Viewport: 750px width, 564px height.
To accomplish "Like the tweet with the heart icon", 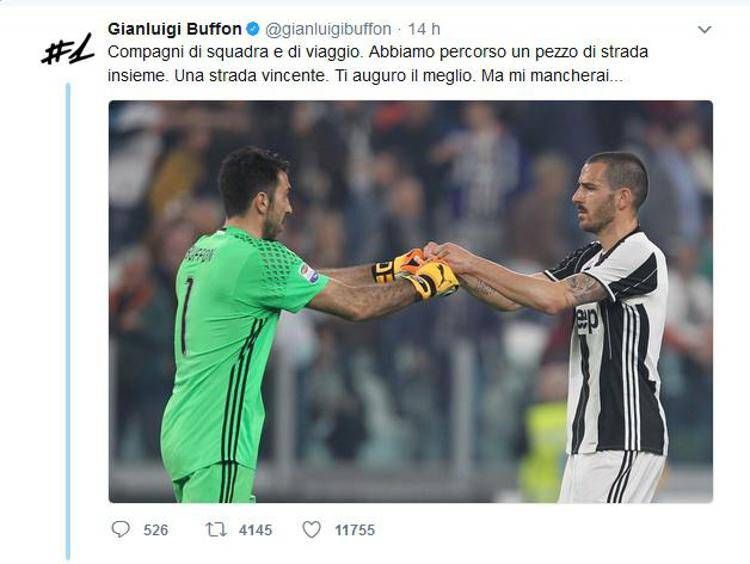I will point(311,530).
